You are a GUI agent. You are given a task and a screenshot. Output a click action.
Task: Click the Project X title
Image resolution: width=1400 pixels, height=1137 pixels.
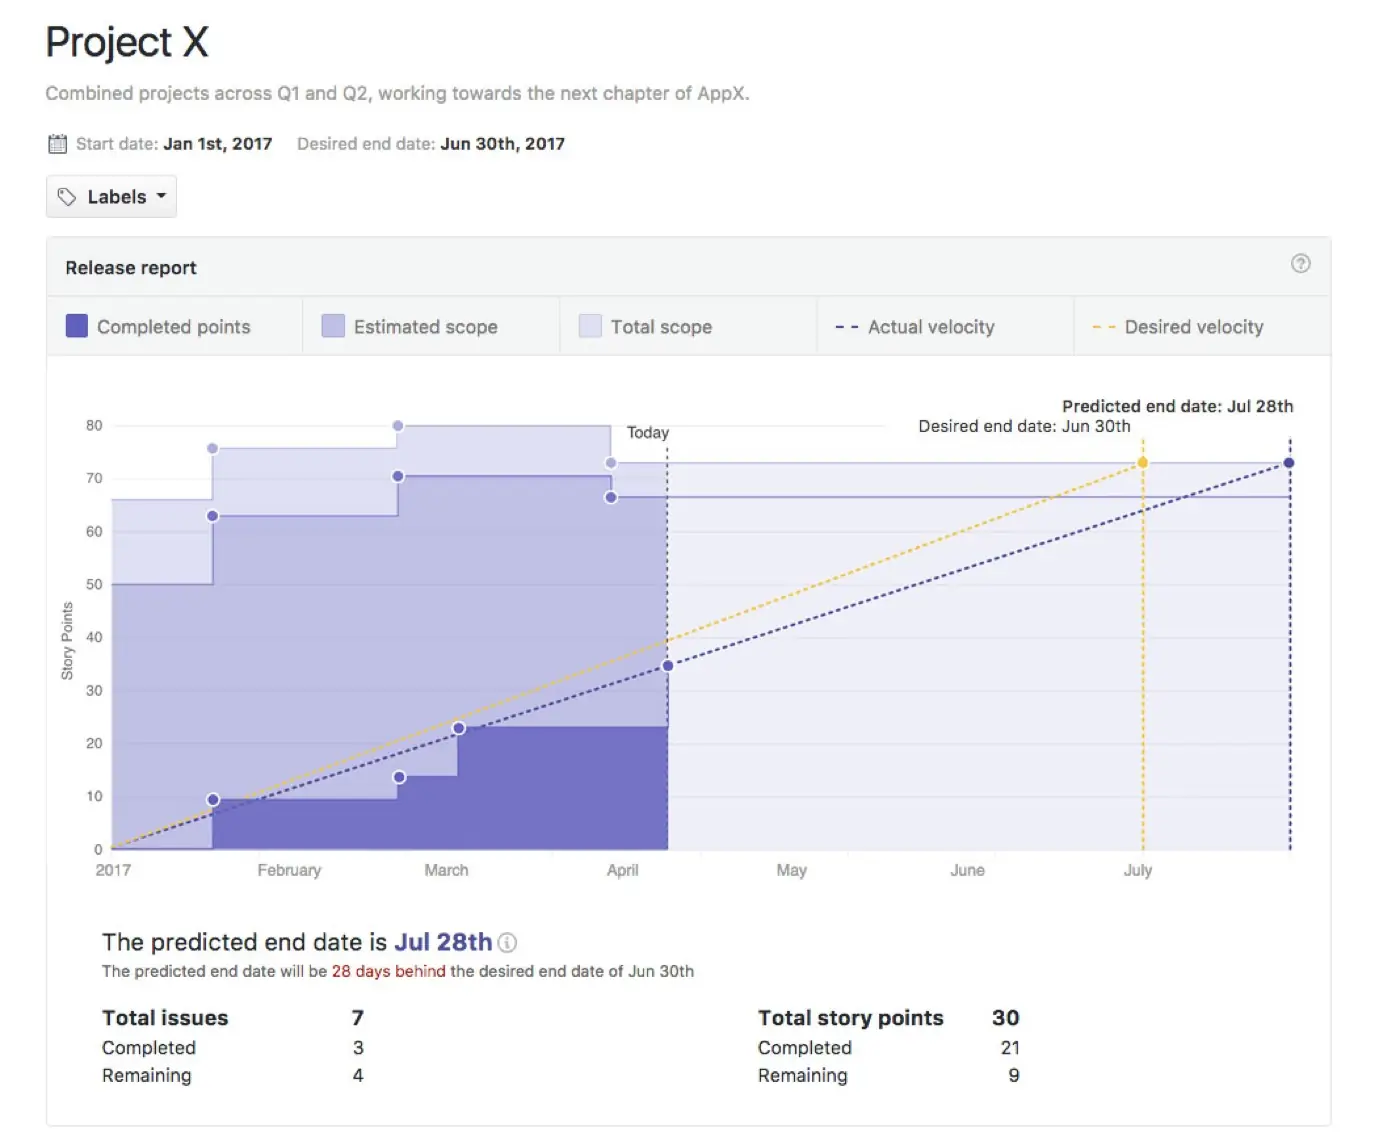click(x=127, y=43)
